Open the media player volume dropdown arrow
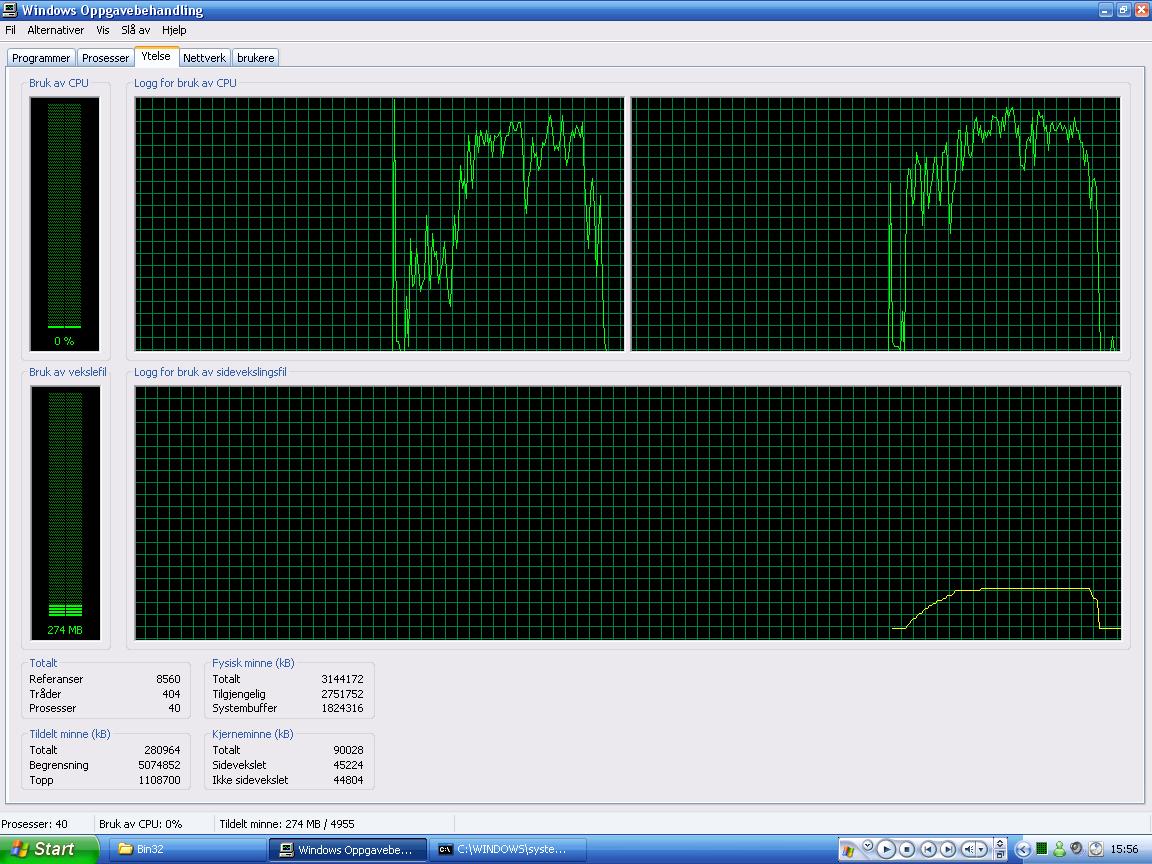 point(981,849)
